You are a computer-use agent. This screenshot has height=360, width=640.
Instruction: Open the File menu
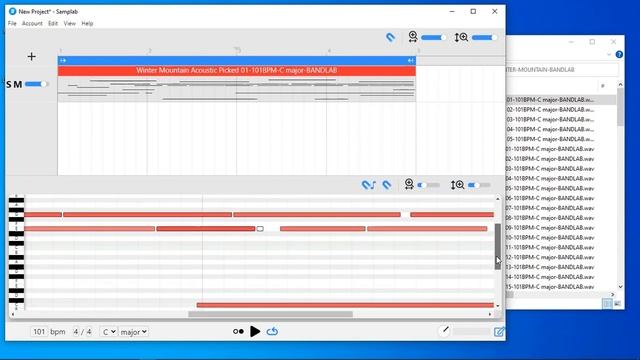(12, 23)
